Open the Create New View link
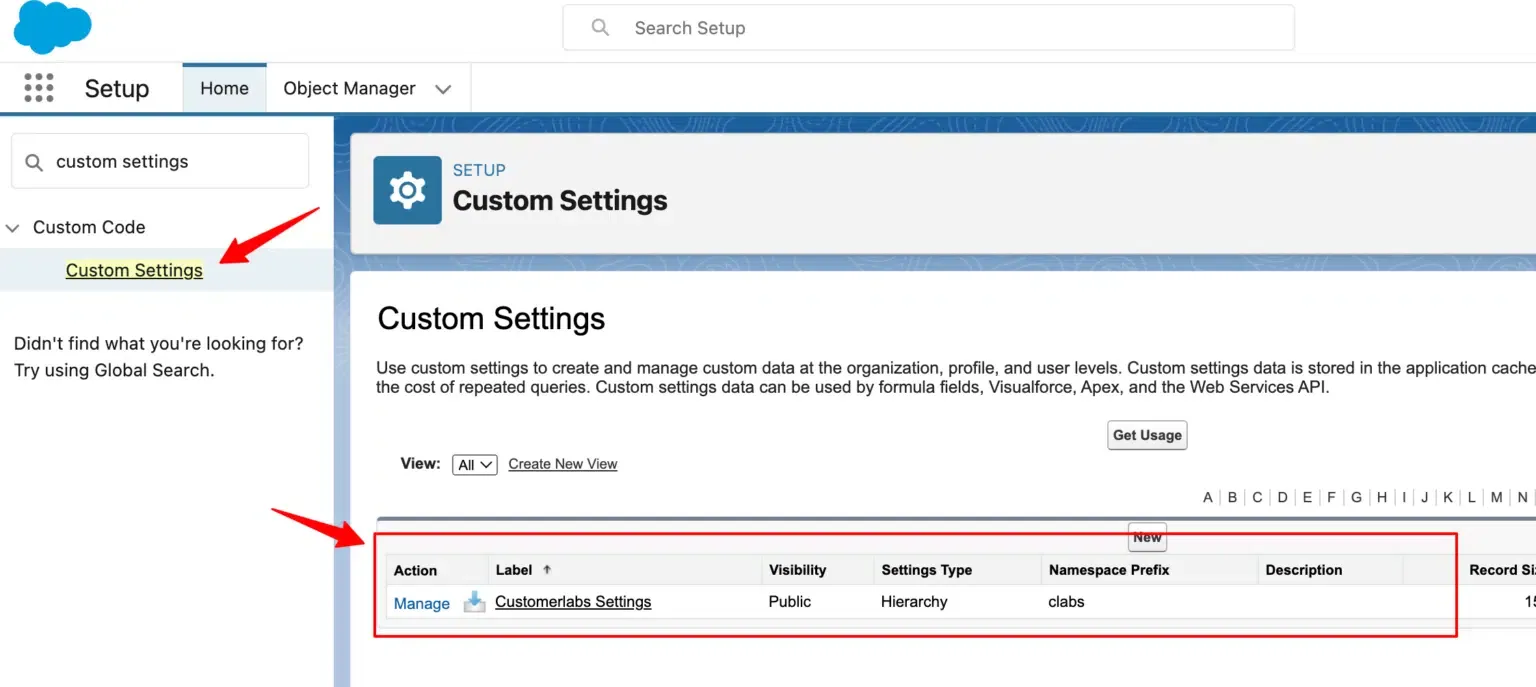The image size is (1536, 687). 563,464
